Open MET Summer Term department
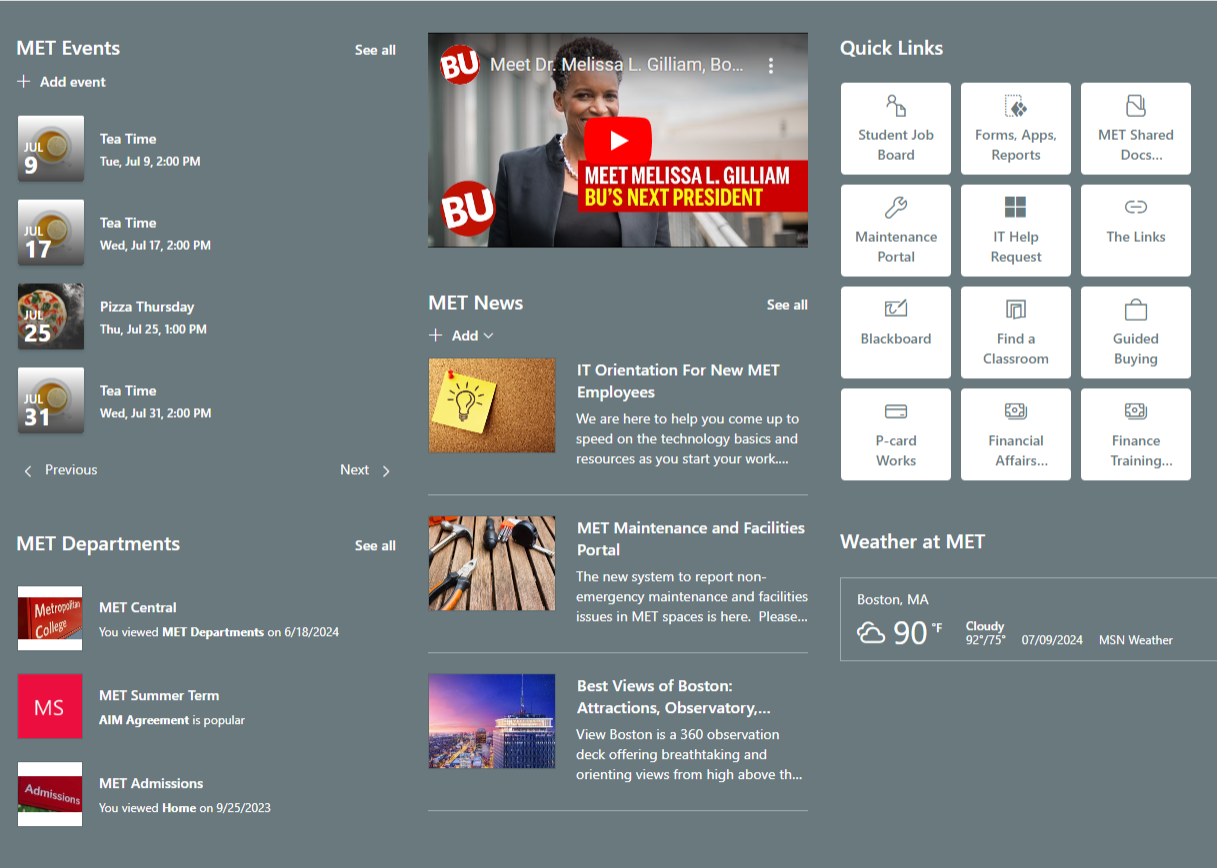The height and width of the screenshot is (868, 1217). [159, 696]
